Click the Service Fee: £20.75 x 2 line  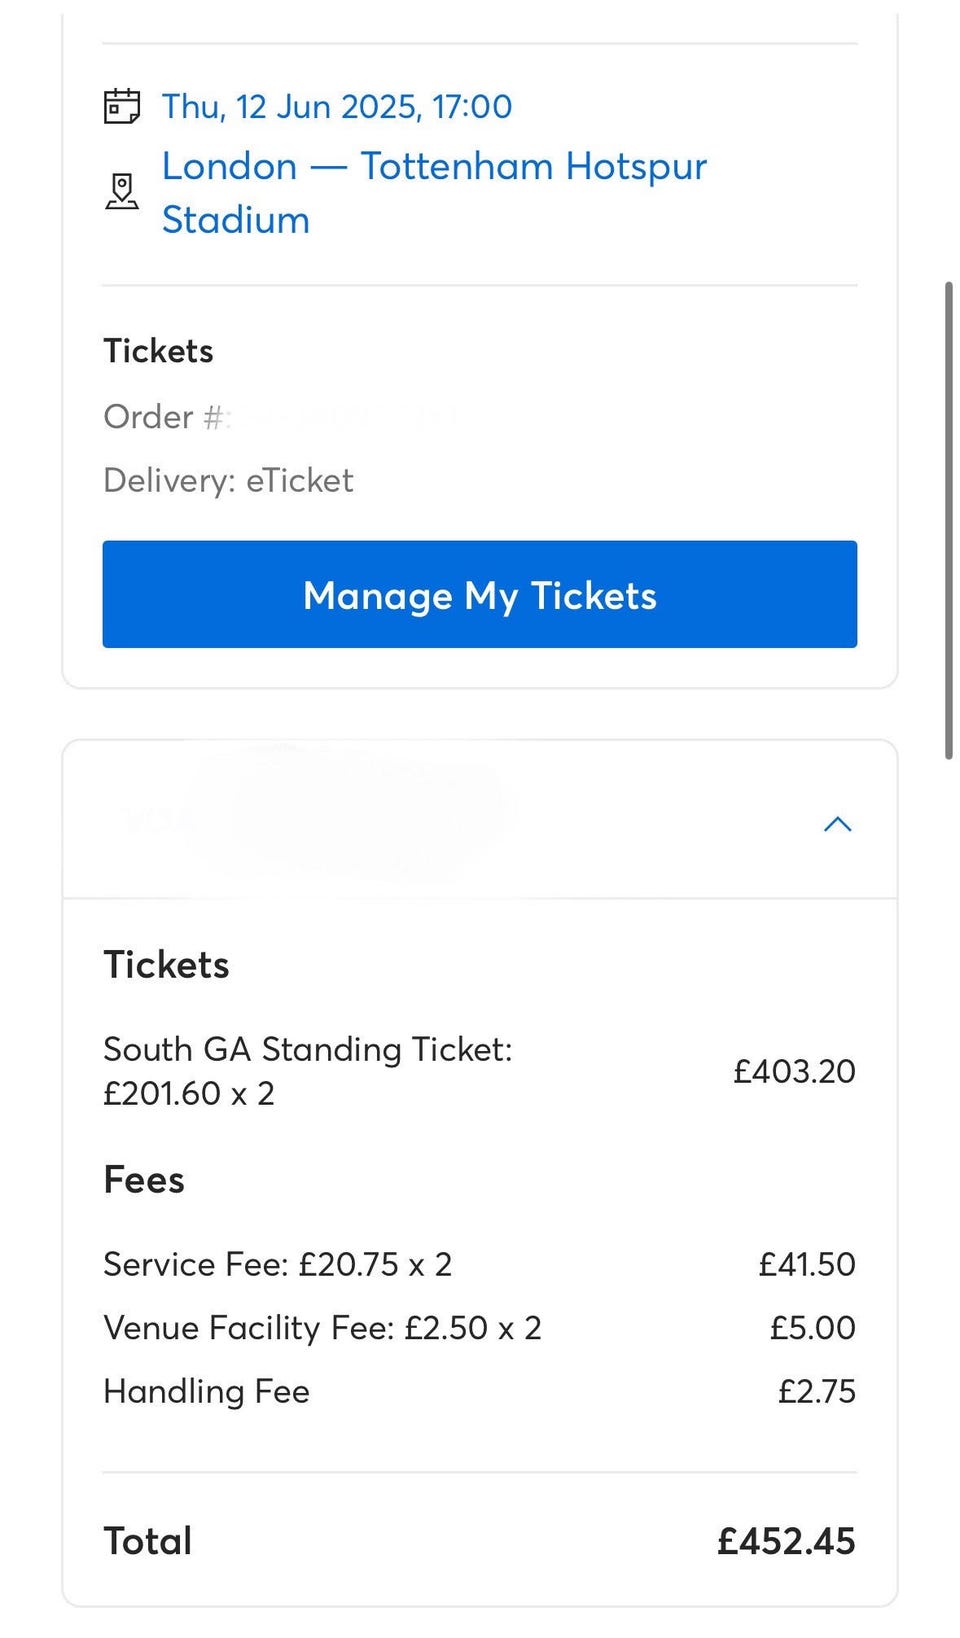277,1264
